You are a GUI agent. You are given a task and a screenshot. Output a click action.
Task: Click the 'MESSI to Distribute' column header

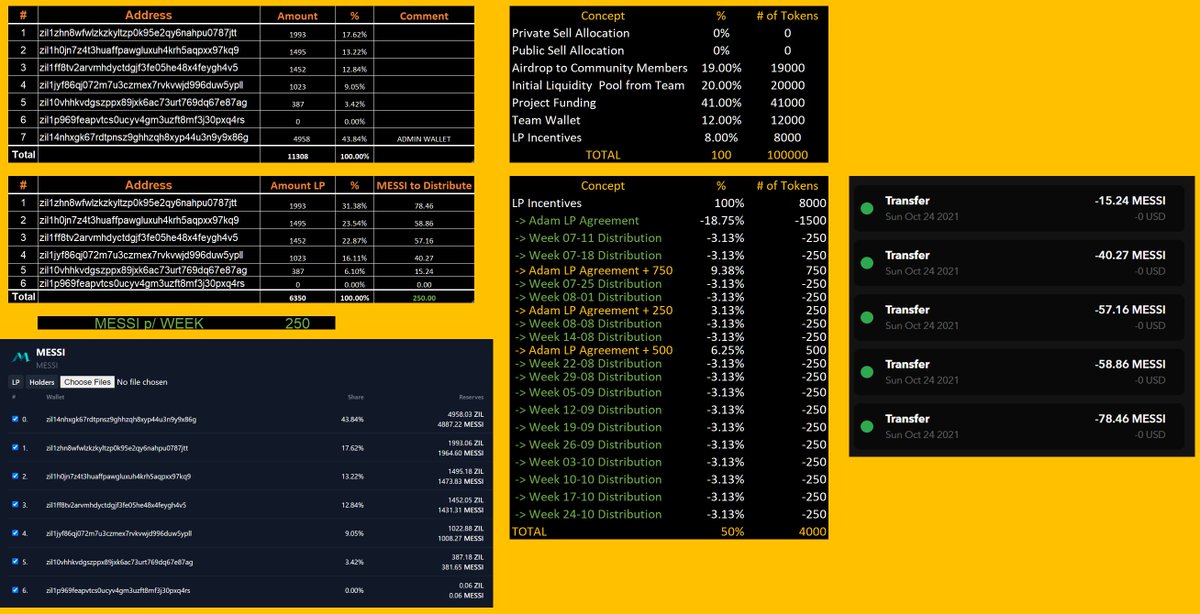(424, 185)
